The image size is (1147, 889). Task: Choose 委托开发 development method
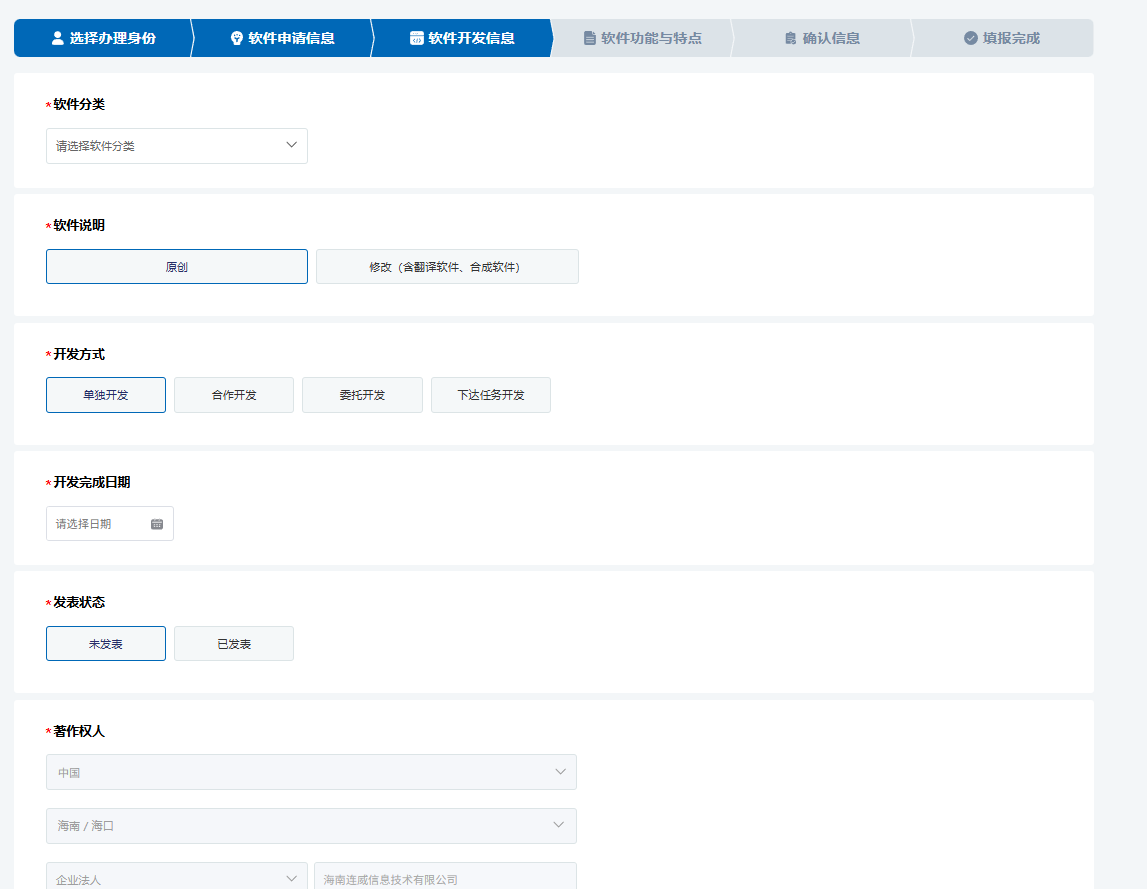pos(362,395)
